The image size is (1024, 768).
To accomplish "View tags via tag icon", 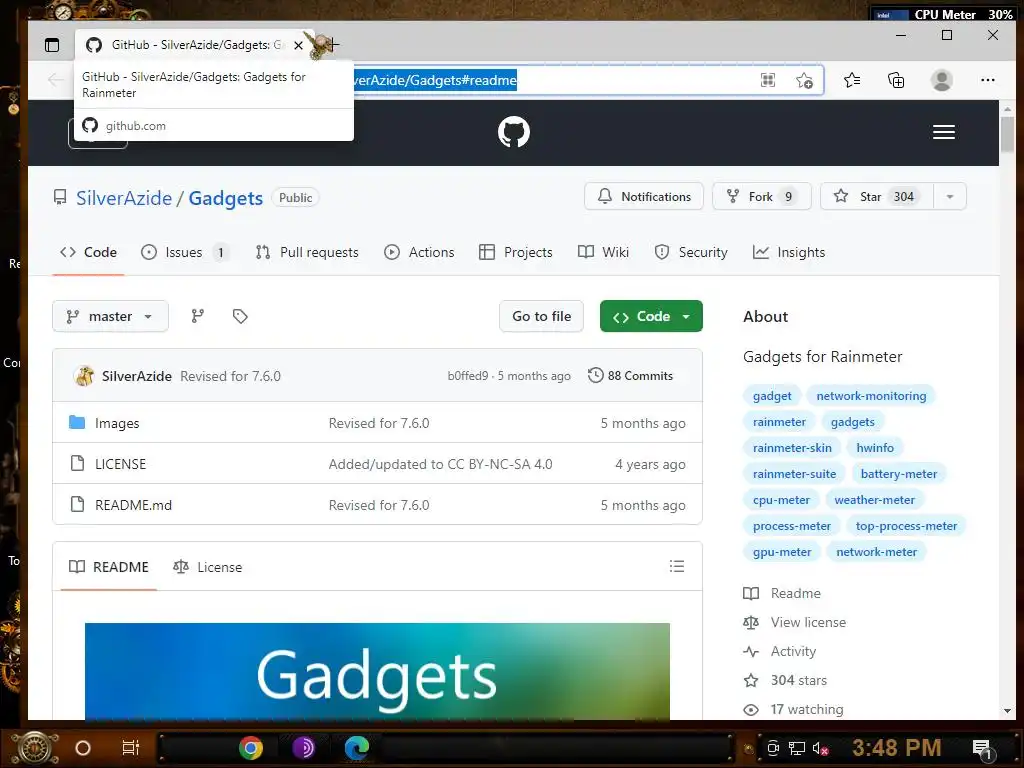I will point(240,317).
